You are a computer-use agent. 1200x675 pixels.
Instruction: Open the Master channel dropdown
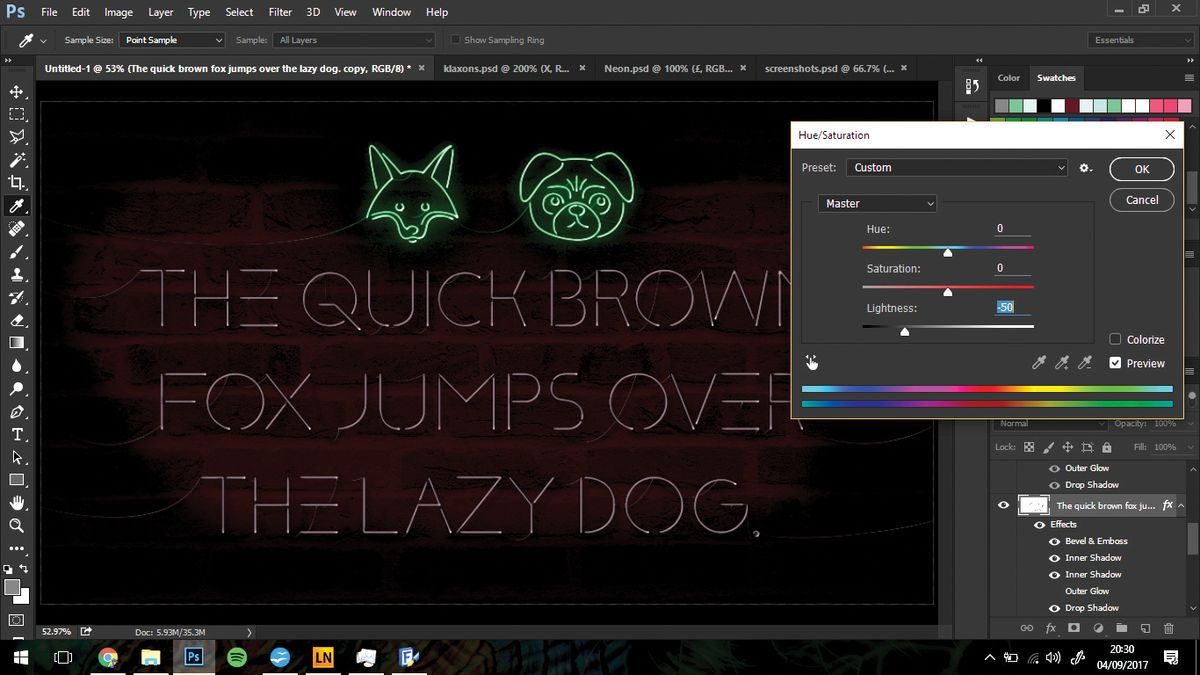(x=877, y=203)
